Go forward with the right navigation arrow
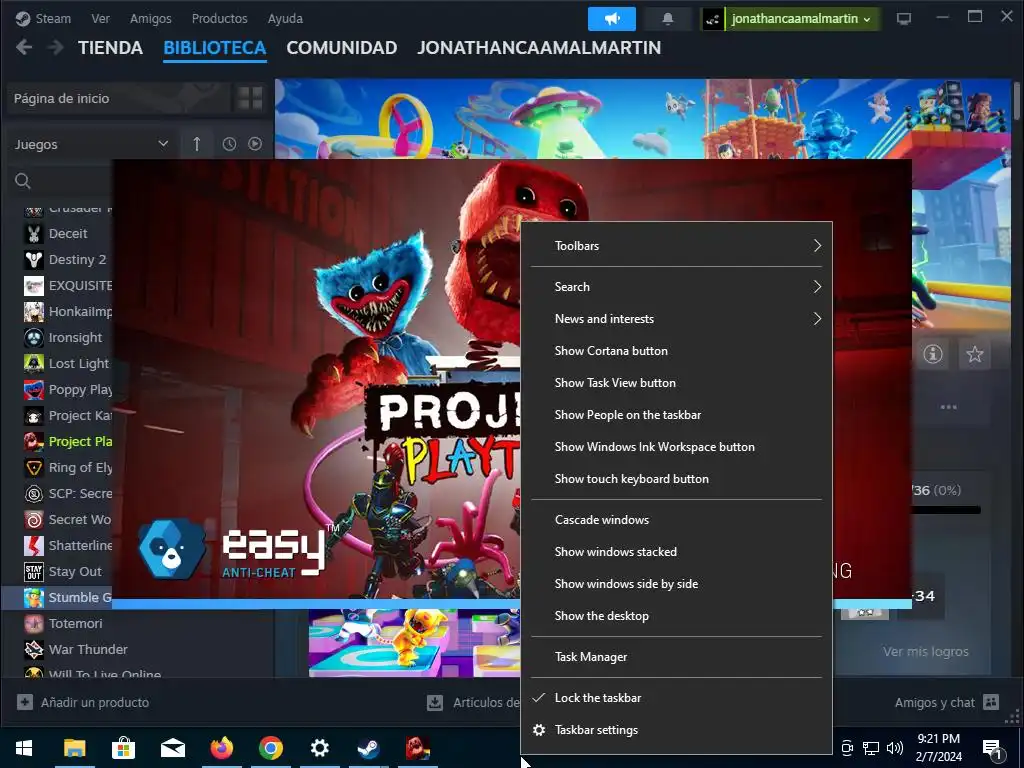 [56, 47]
